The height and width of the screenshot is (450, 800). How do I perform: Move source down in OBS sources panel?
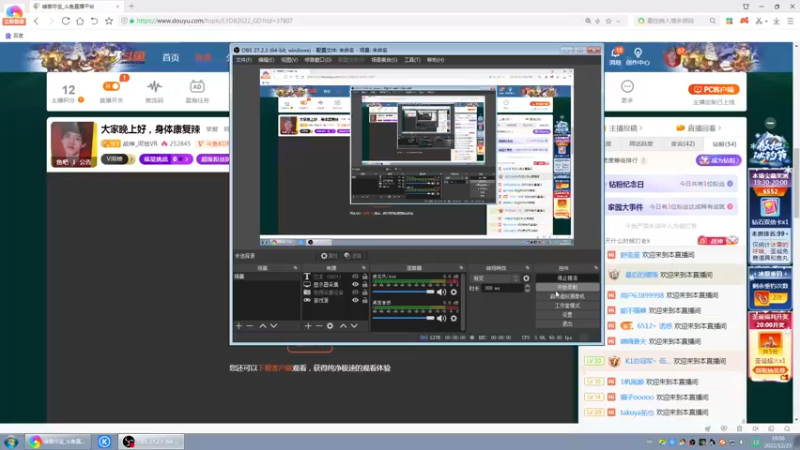point(354,326)
